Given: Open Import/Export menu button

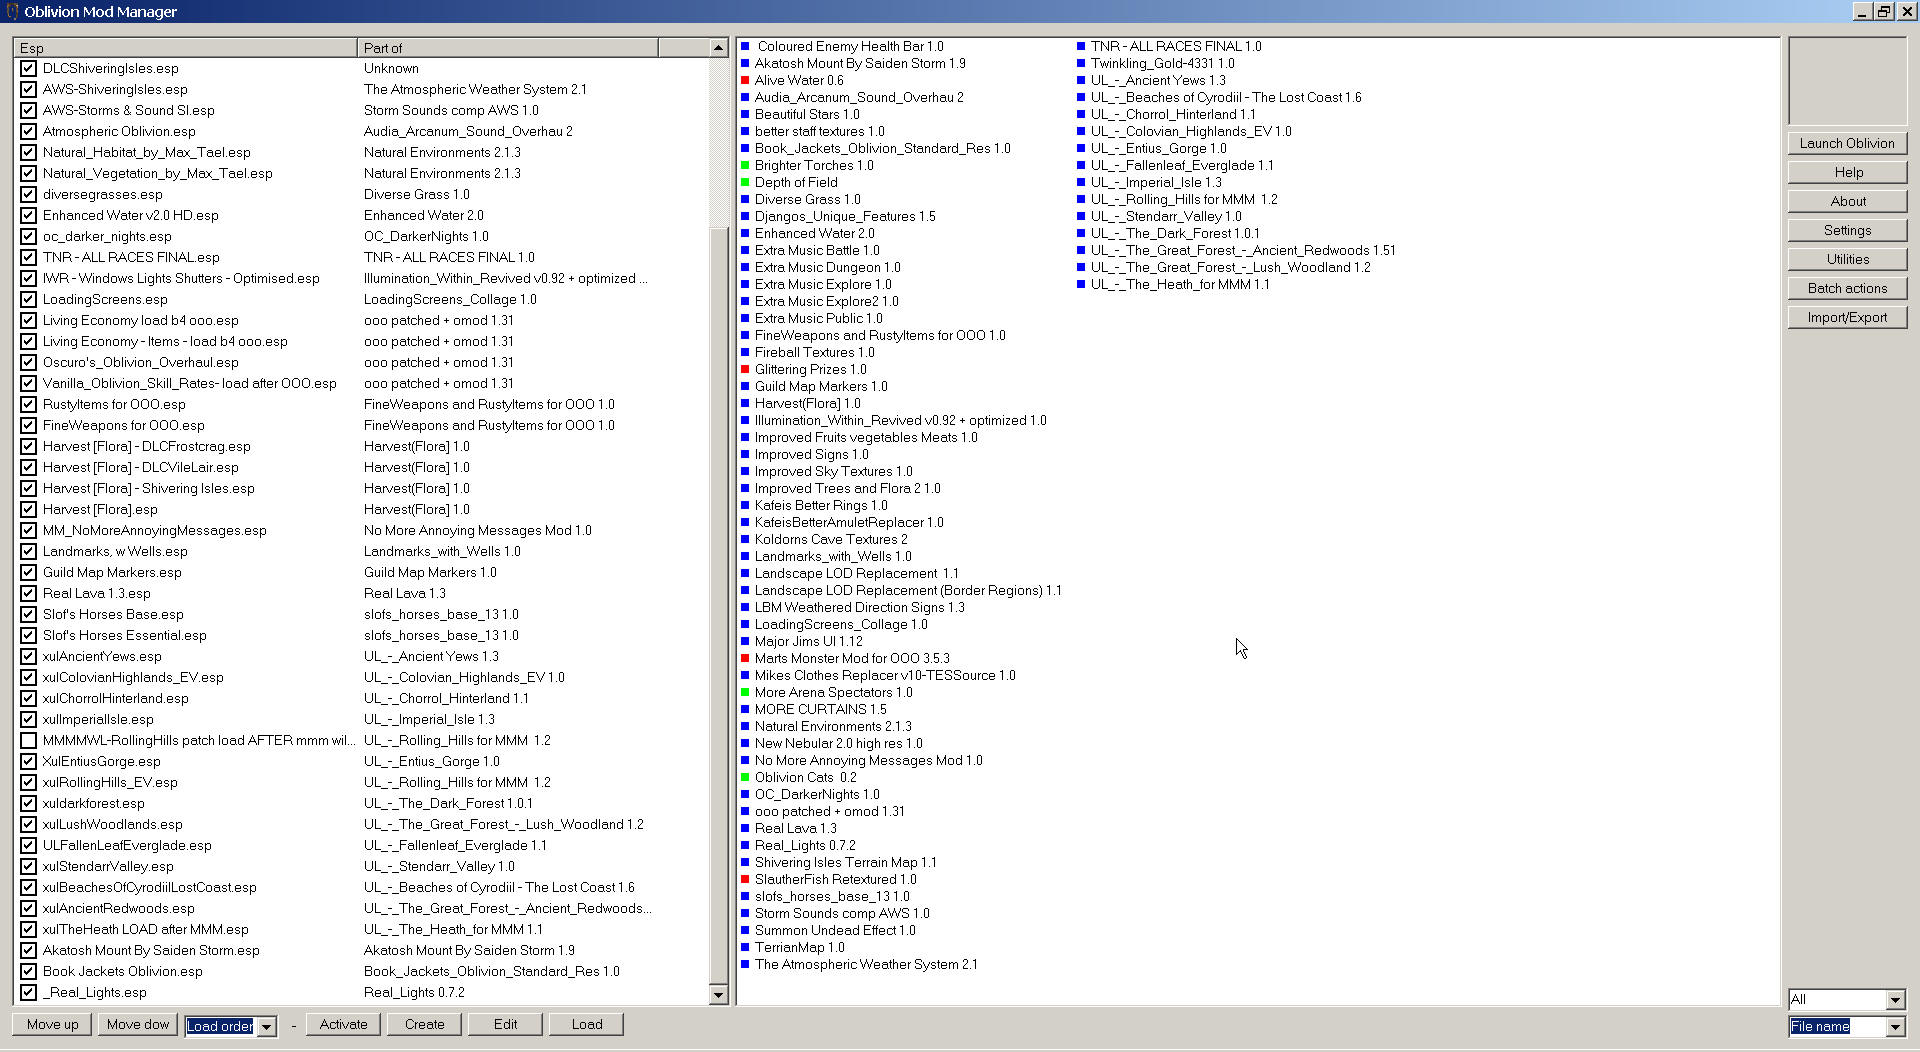Looking at the screenshot, I should click(1847, 317).
